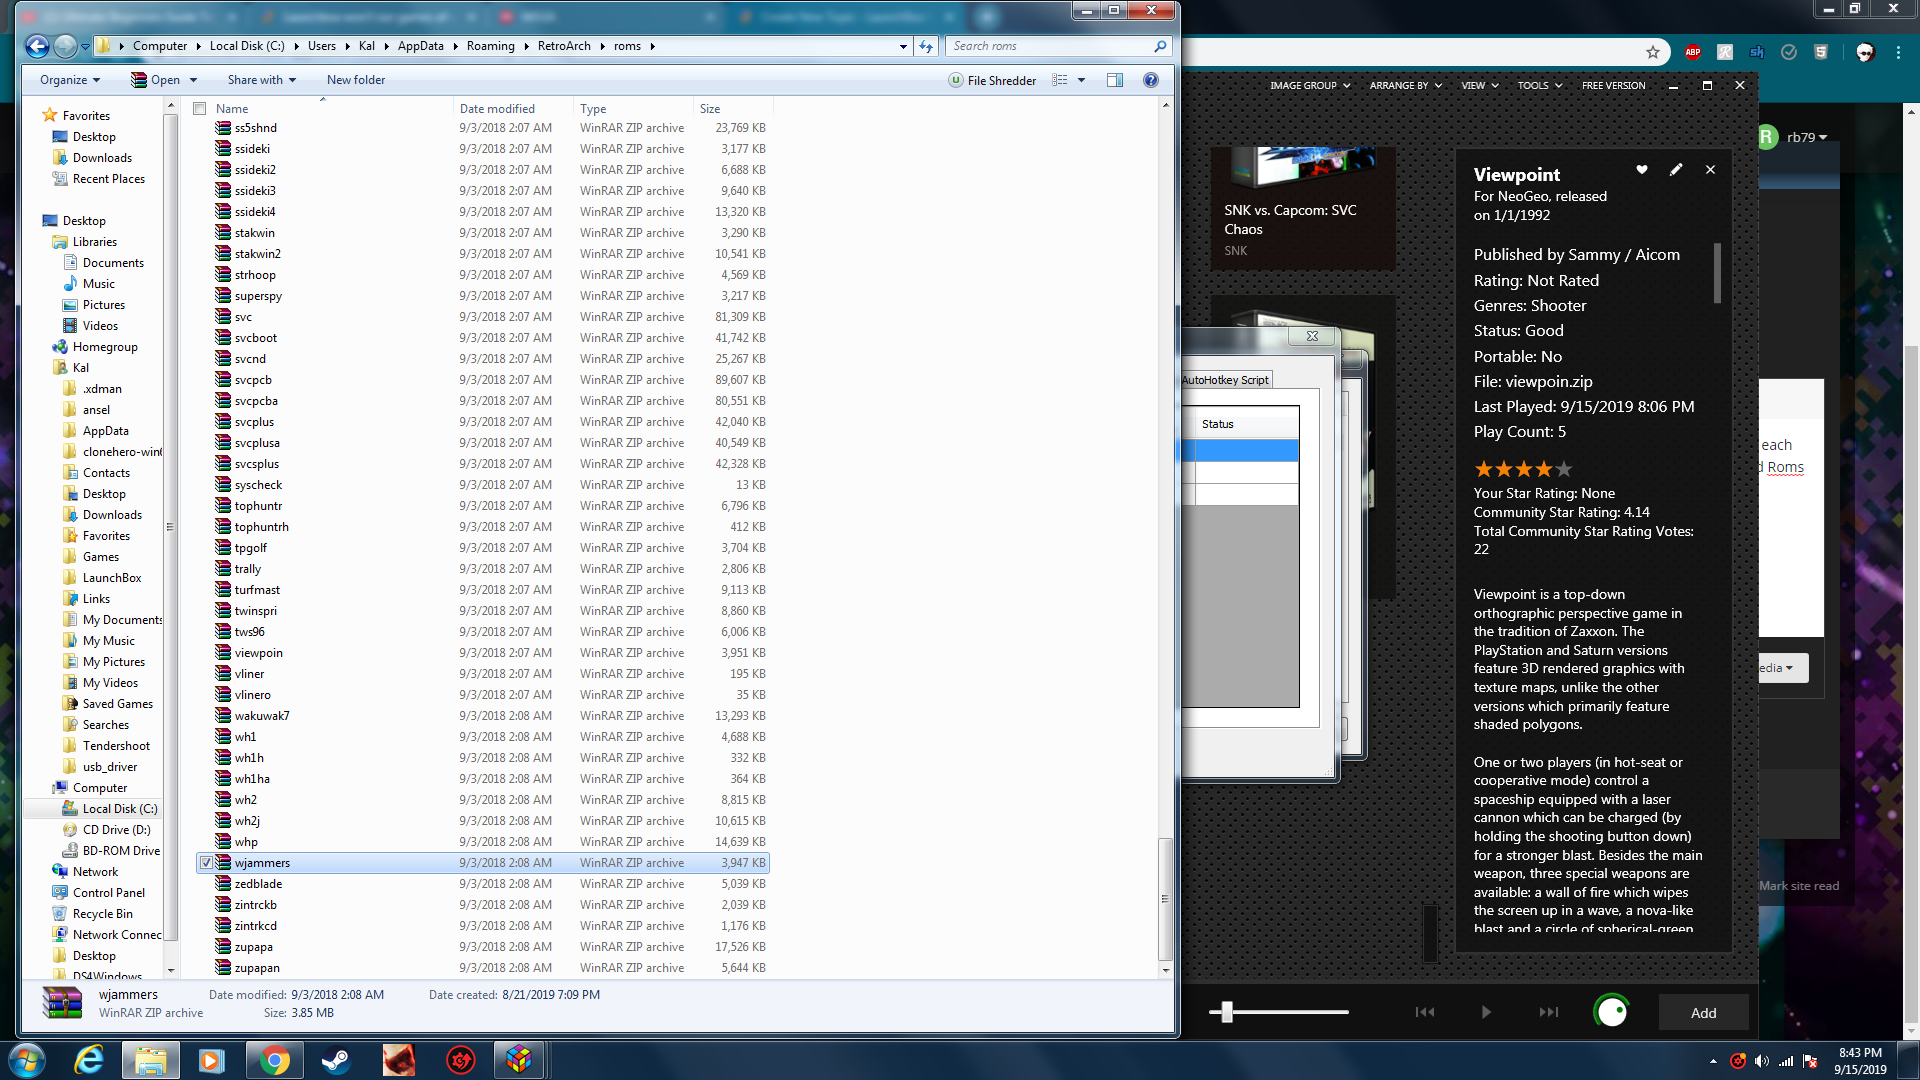Screen dimensions: 1920x1080
Task: Click the Status column header in dialog
Action: click(x=1247, y=424)
